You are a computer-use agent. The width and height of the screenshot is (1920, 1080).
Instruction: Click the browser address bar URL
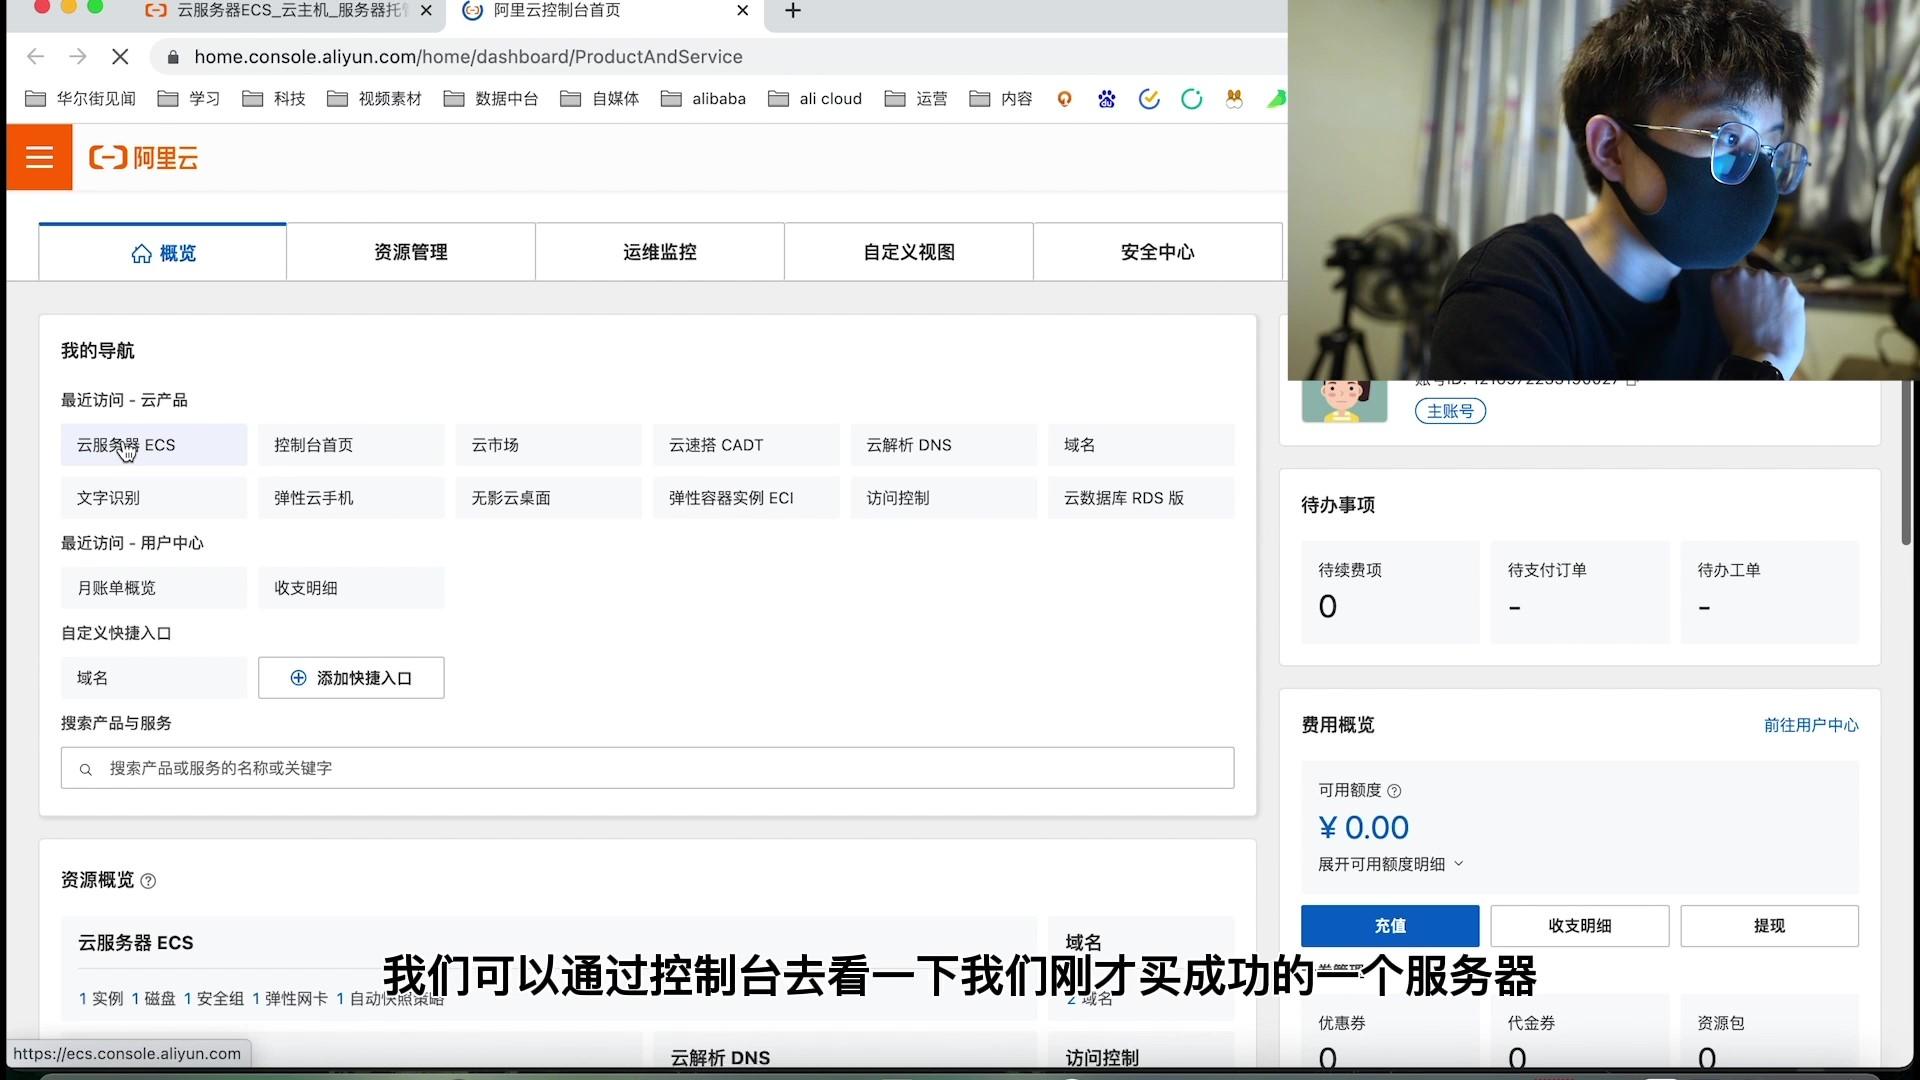pyautogui.click(x=468, y=57)
